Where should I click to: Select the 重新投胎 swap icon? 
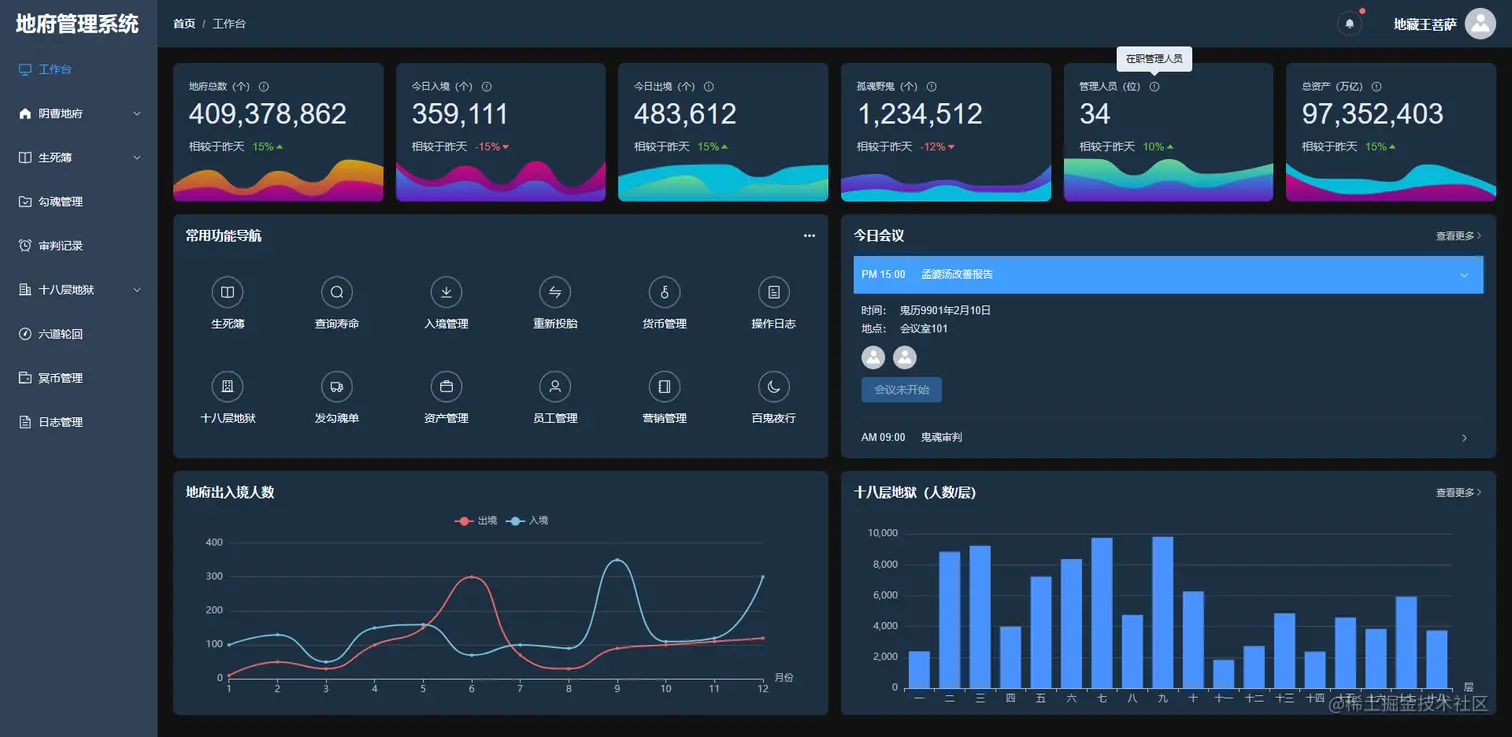555,292
